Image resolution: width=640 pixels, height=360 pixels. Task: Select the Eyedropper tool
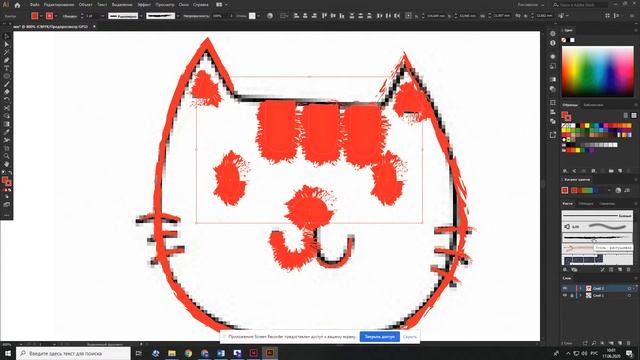pyautogui.click(x=7, y=132)
